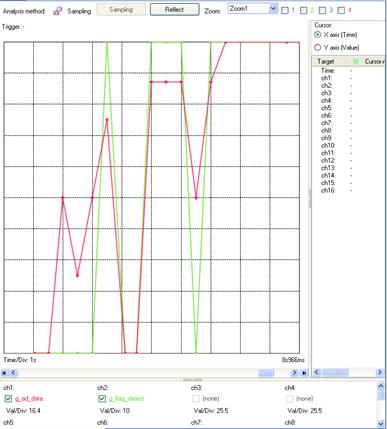The height and width of the screenshot is (429, 387).
Task: Click the Sampling button
Action: tap(121, 10)
